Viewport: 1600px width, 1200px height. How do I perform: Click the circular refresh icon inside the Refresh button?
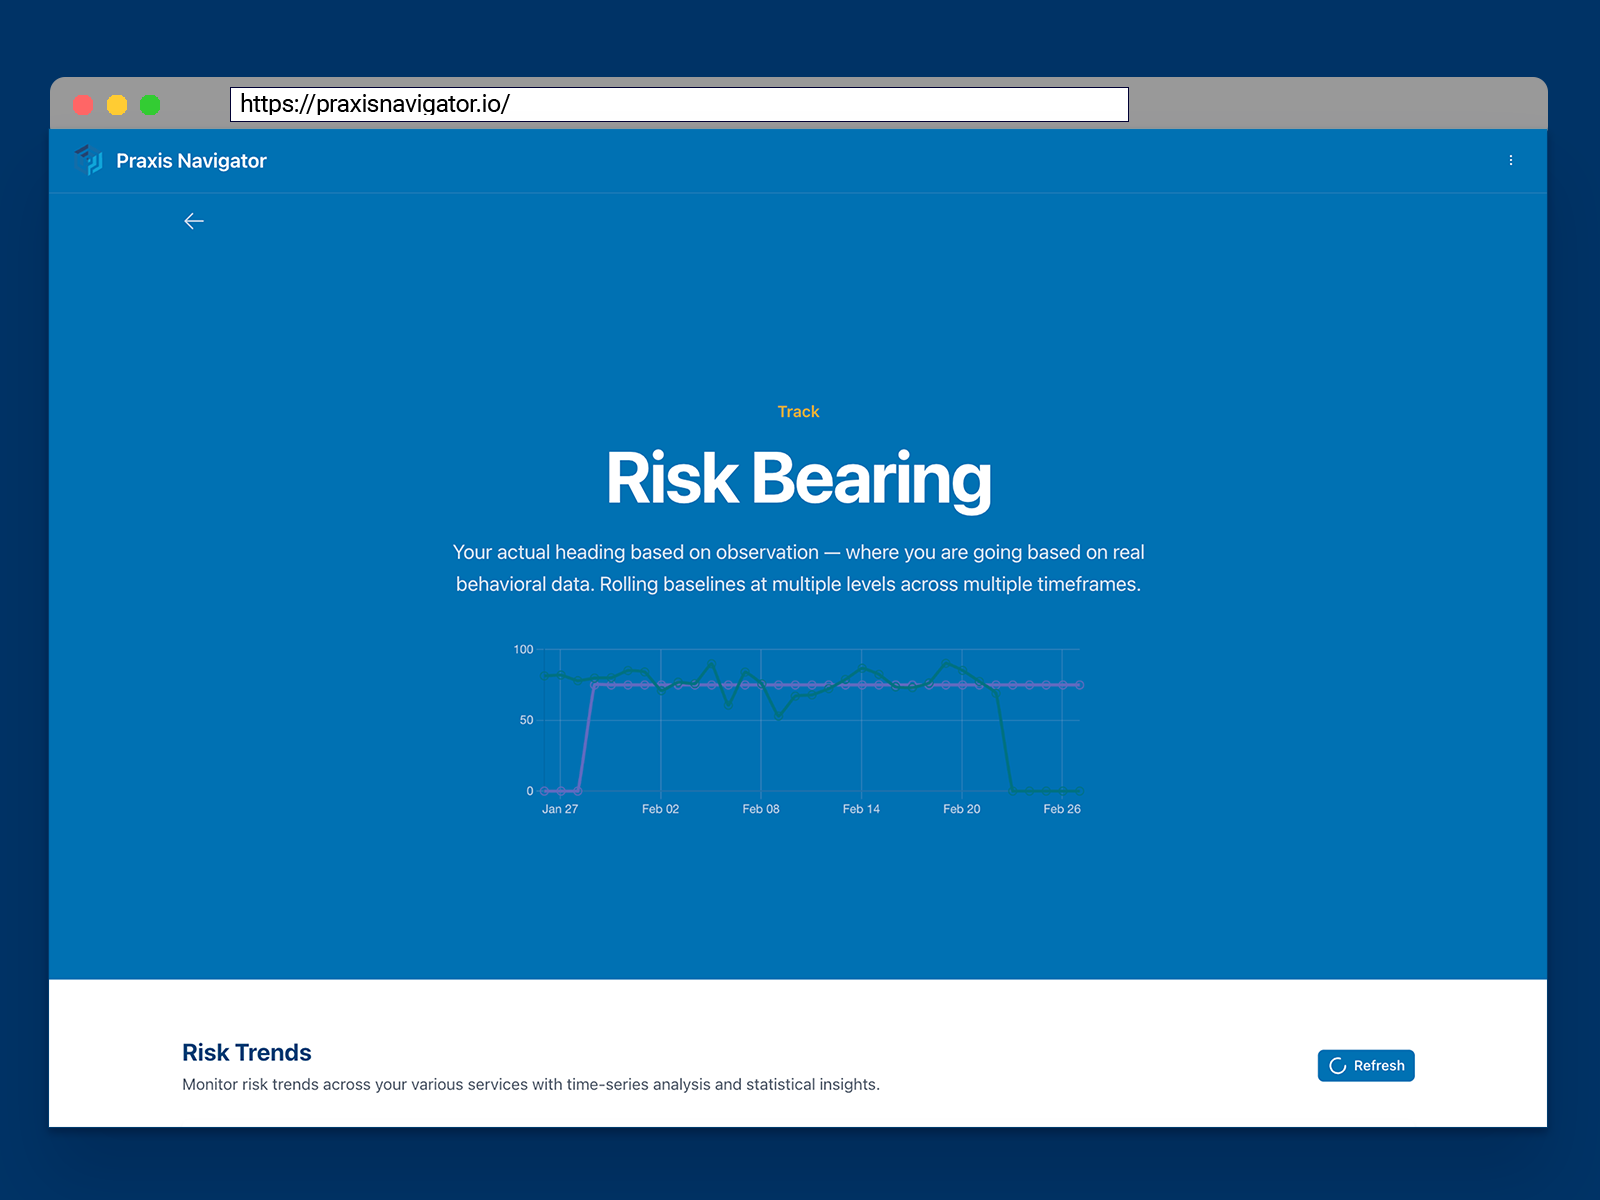[1337, 1065]
